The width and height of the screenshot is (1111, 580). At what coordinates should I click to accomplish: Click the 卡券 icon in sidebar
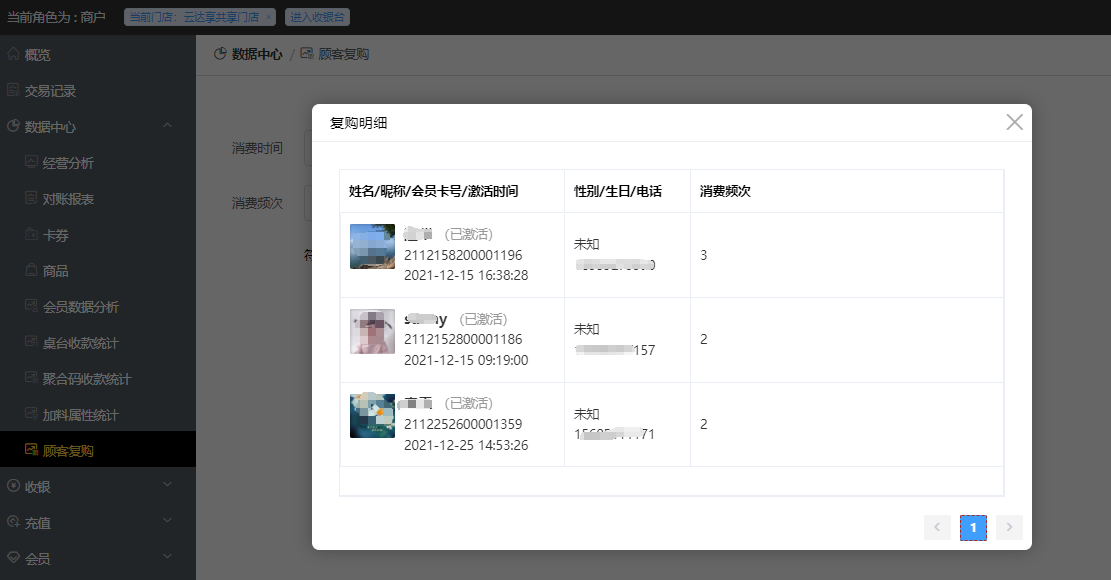click(x=31, y=234)
